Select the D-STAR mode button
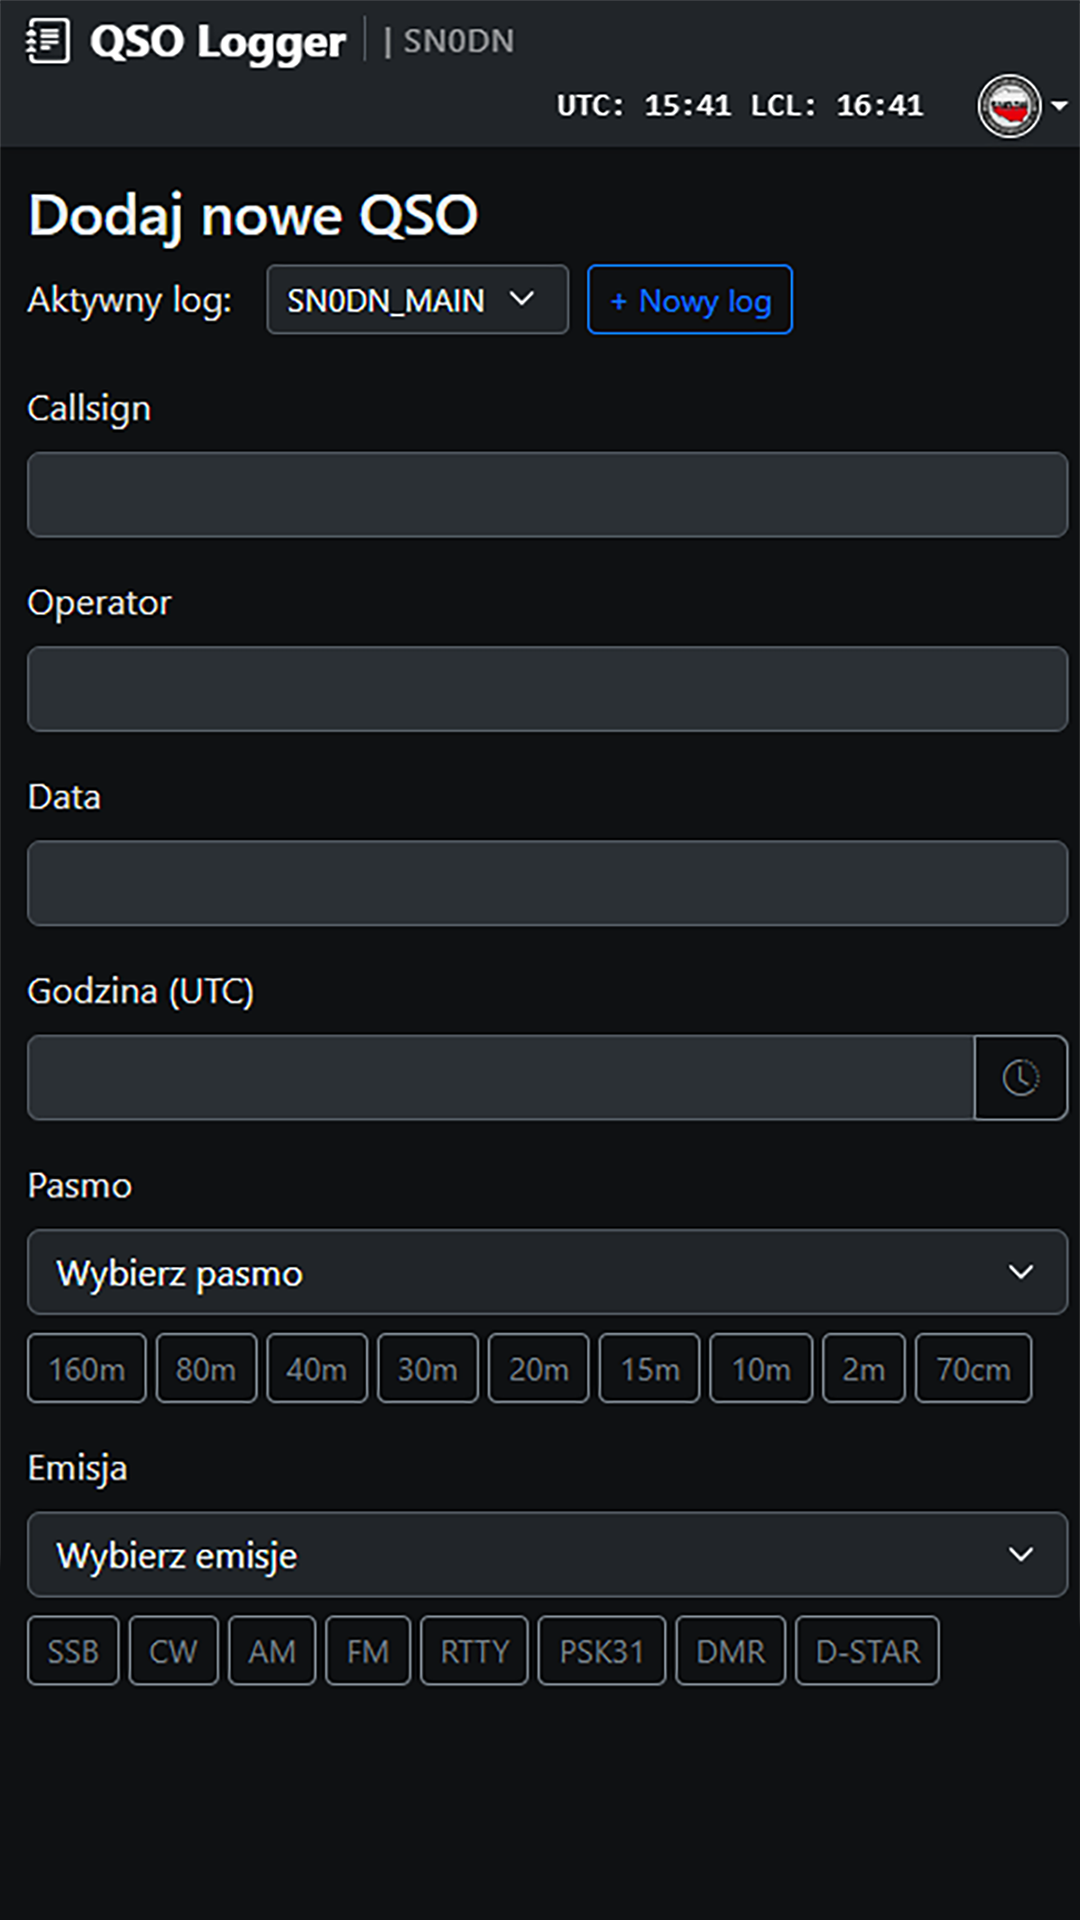Screen dimensions: 1080x1920 point(866,1651)
